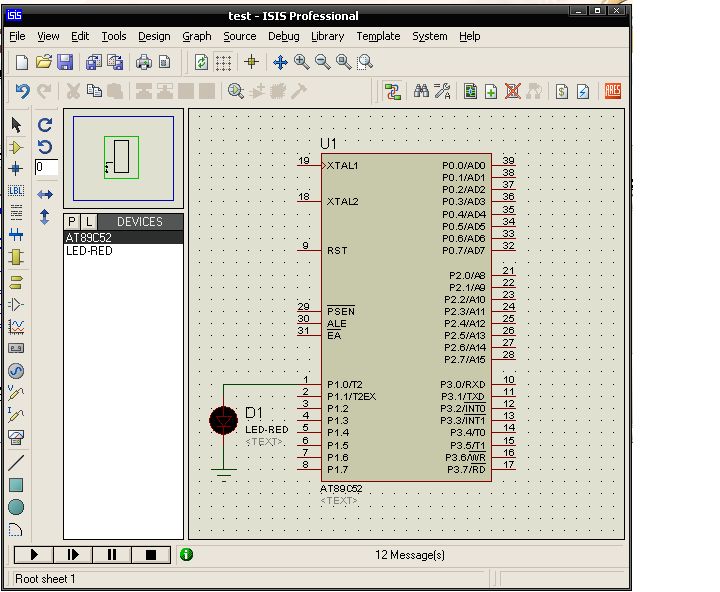720x592 pixels.
Task: Select the 2D Box drawing tool
Action: coord(16,485)
